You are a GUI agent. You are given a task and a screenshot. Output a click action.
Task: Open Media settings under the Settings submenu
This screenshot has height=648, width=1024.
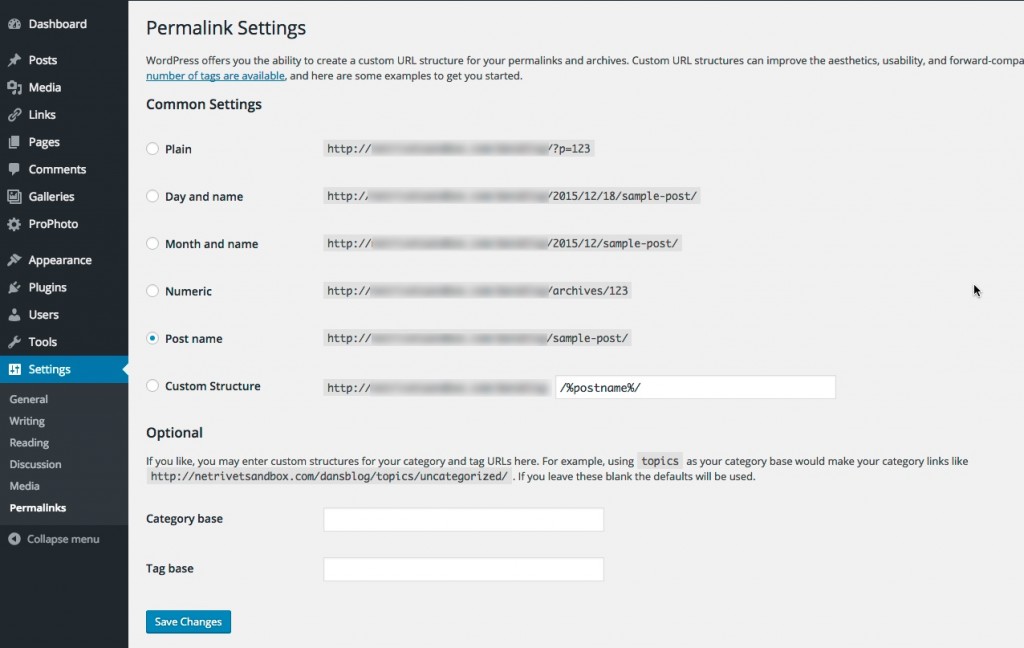coord(24,486)
